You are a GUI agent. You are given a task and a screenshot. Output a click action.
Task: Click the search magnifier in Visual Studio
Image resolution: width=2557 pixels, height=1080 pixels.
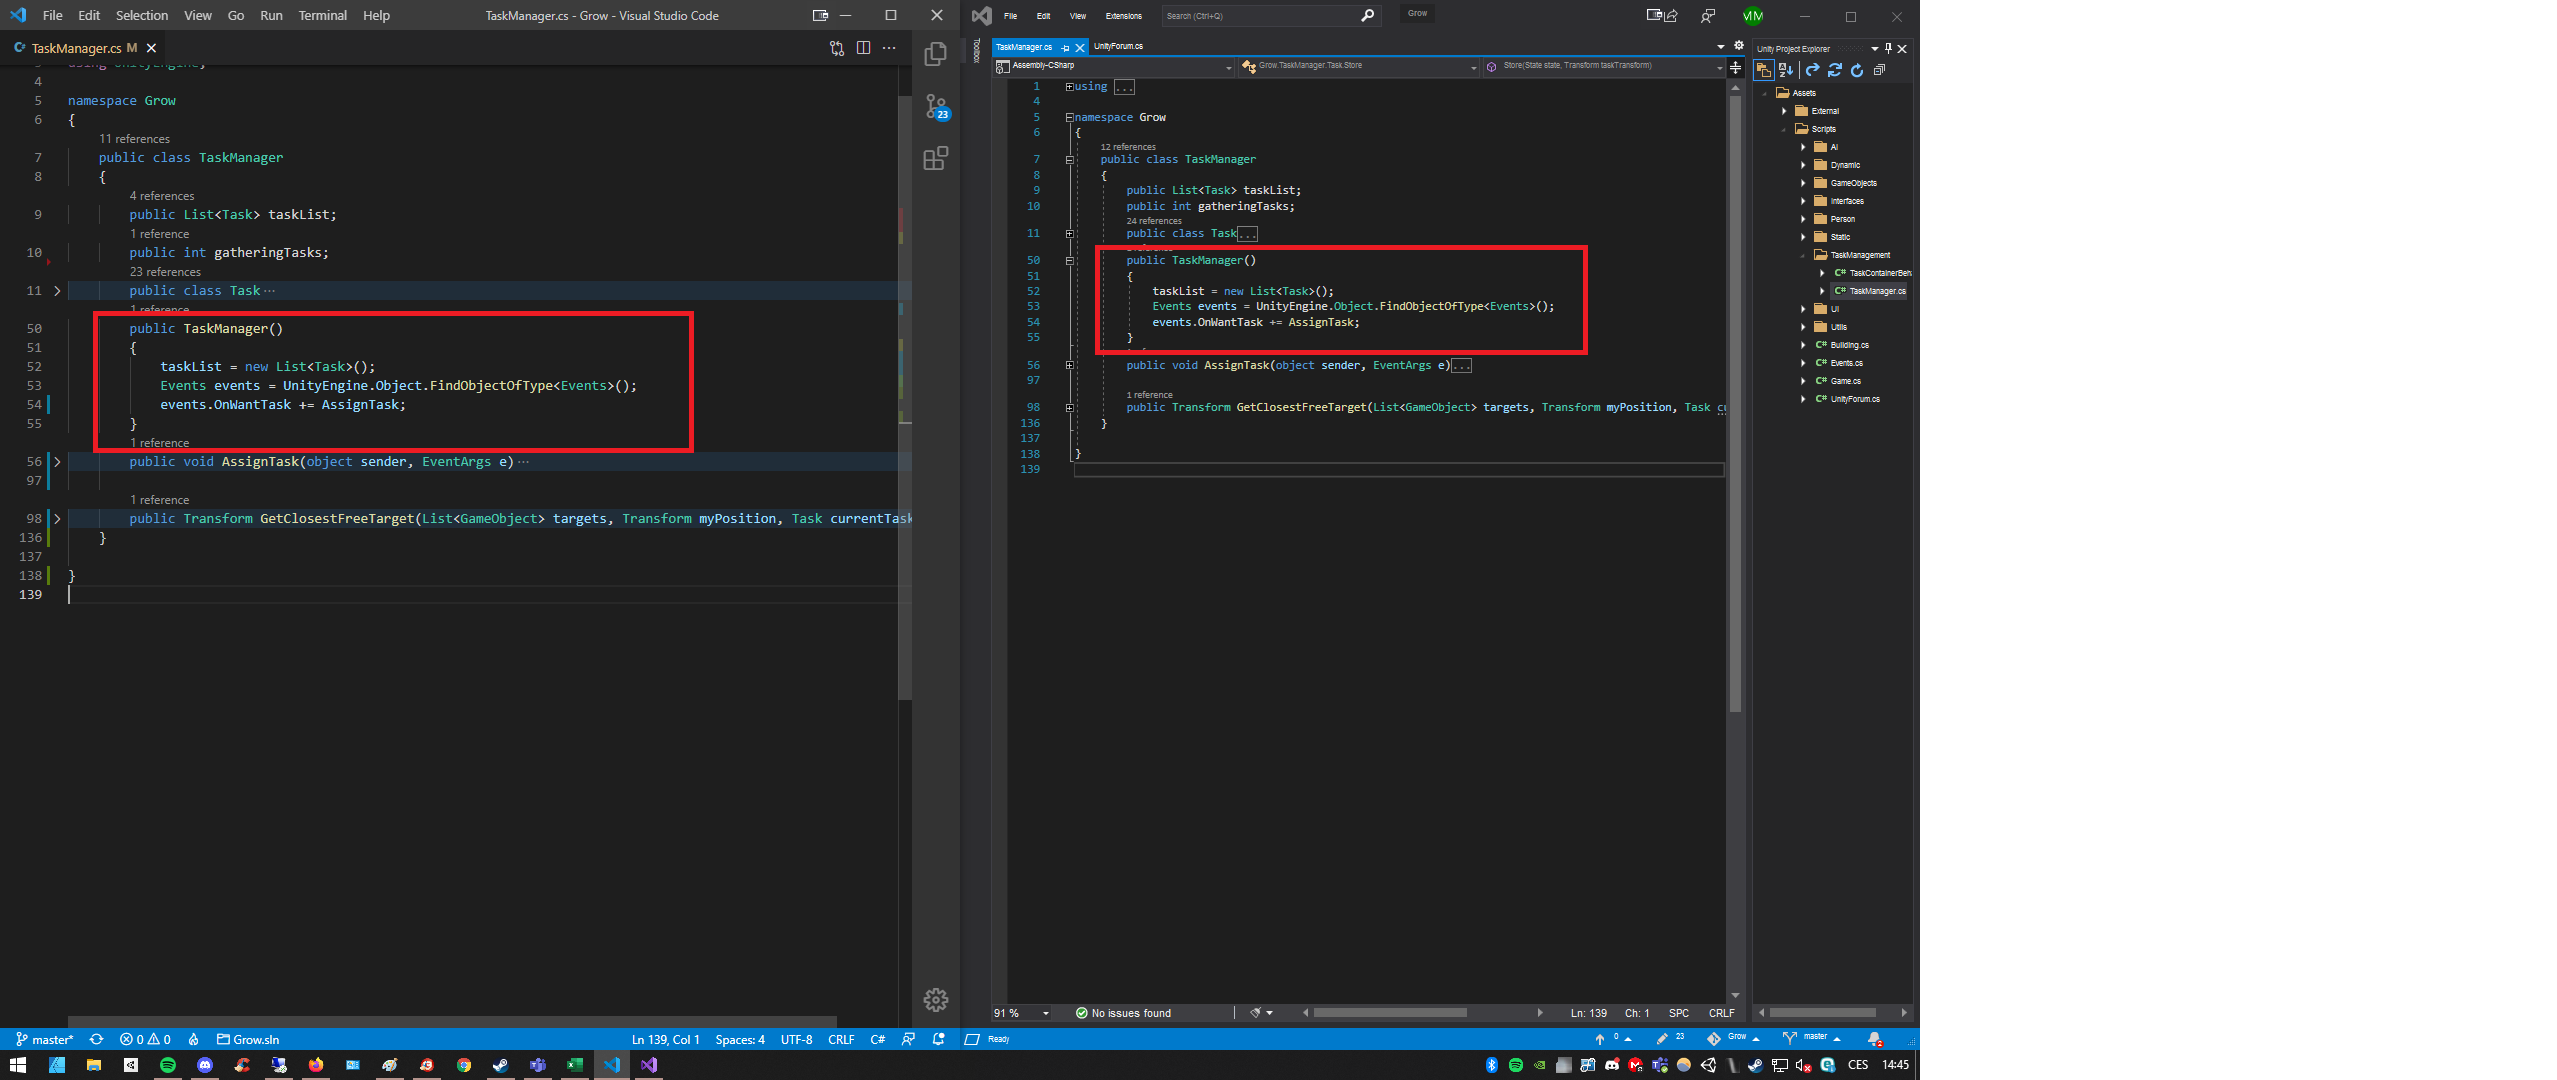pyautogui.click(x=1367, y=16)
